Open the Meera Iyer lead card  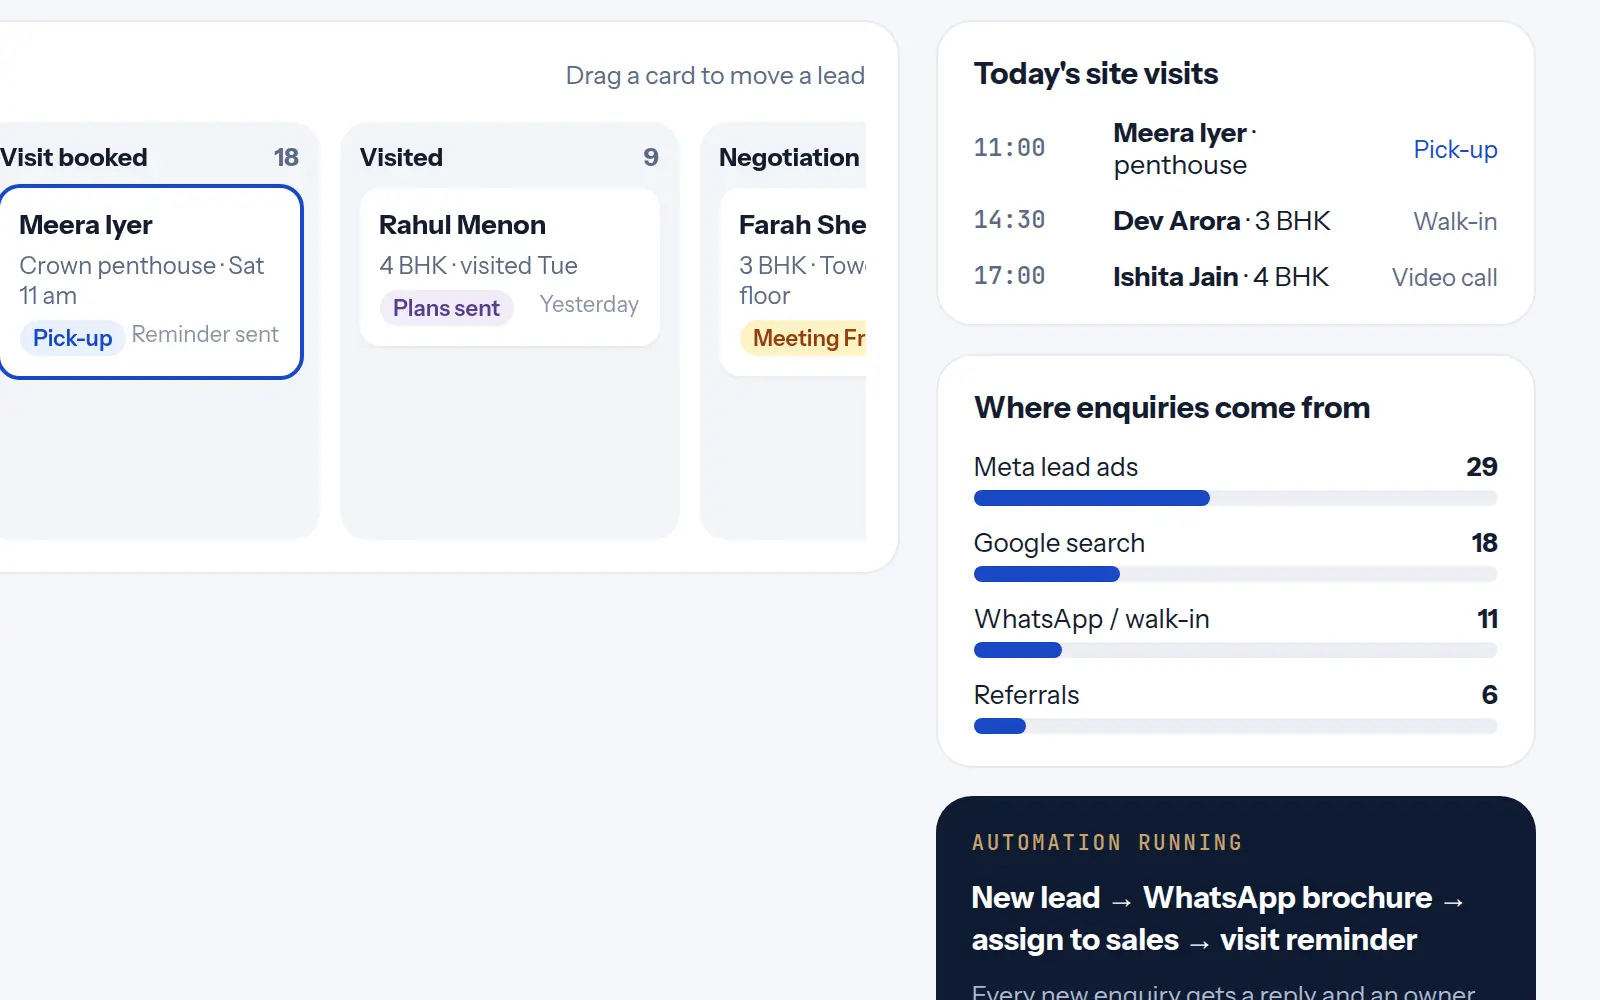151,282
